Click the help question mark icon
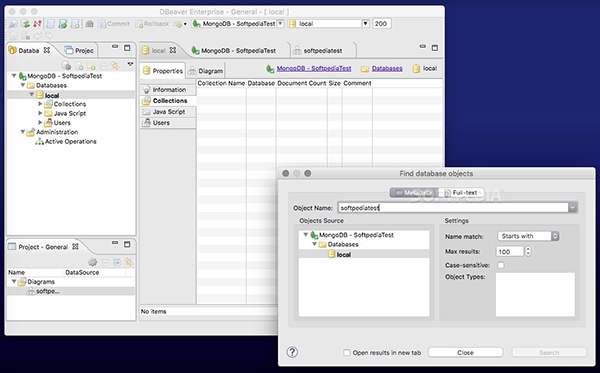 (x=292, y=352)
